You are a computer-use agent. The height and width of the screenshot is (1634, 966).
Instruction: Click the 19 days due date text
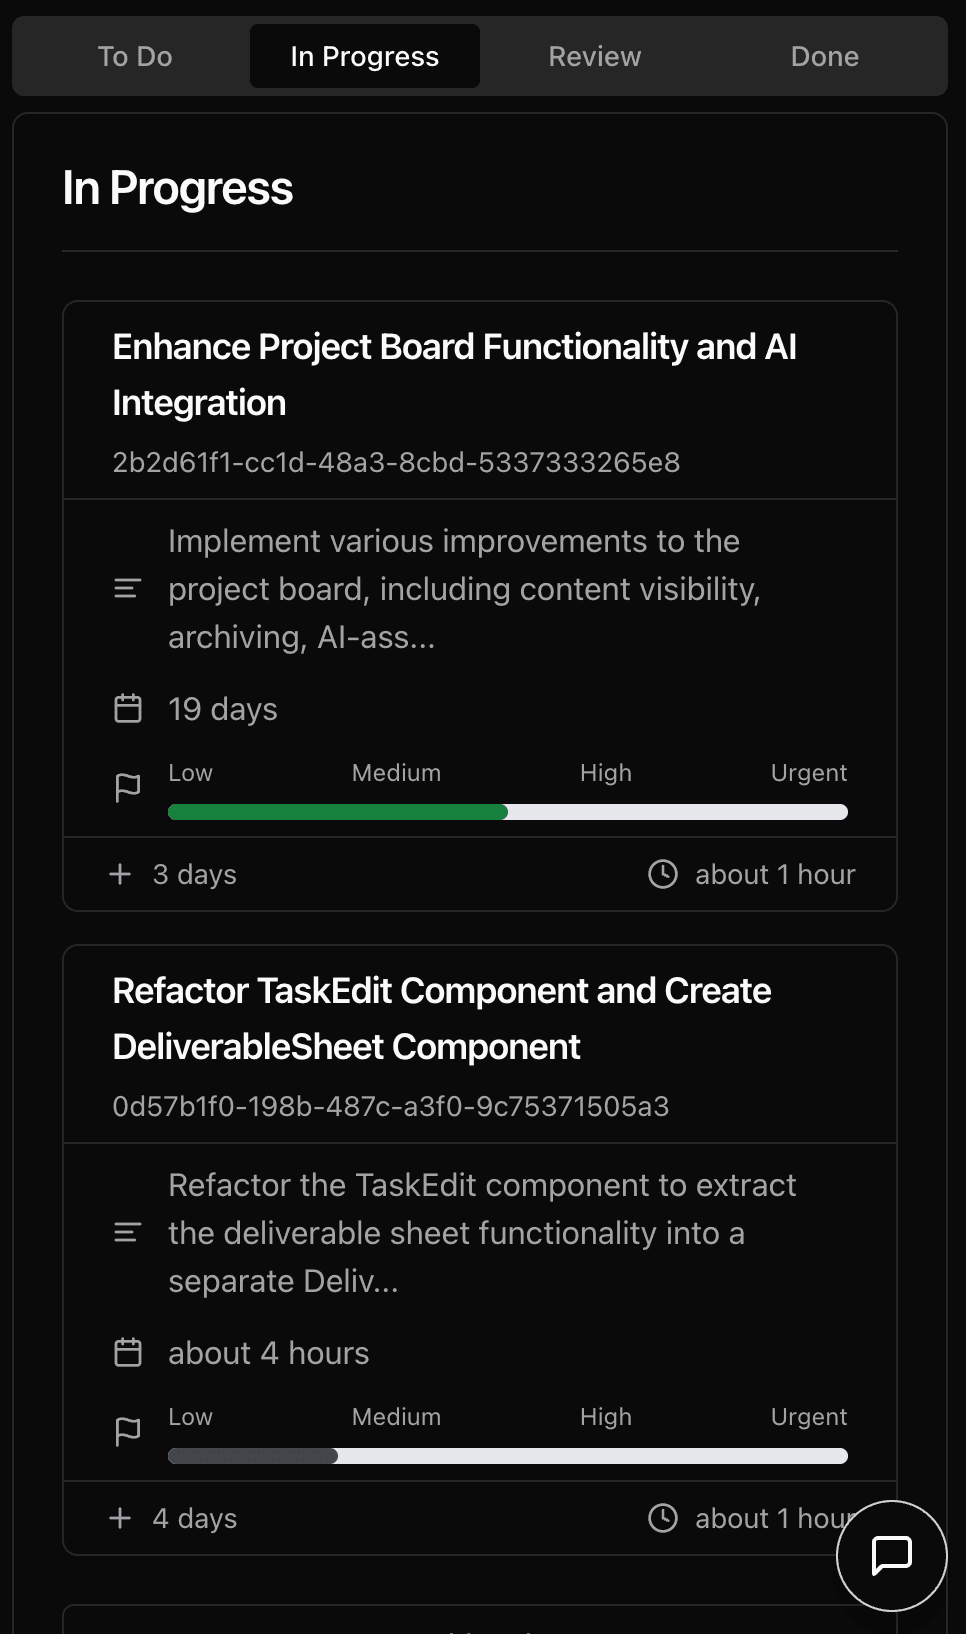(223, 709)
